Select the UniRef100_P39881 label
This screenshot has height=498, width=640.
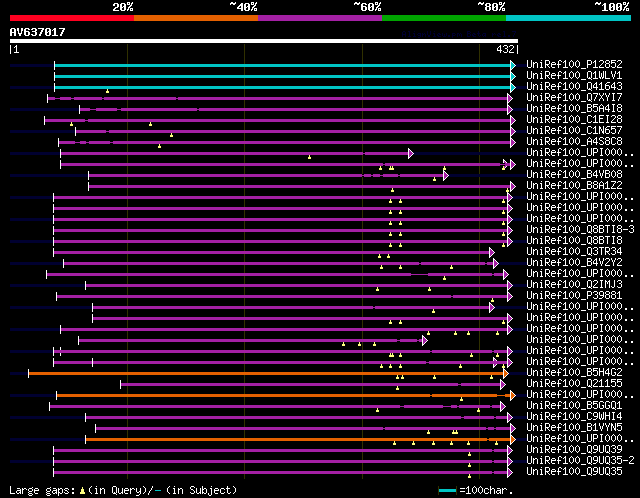(x=574, y=296)
